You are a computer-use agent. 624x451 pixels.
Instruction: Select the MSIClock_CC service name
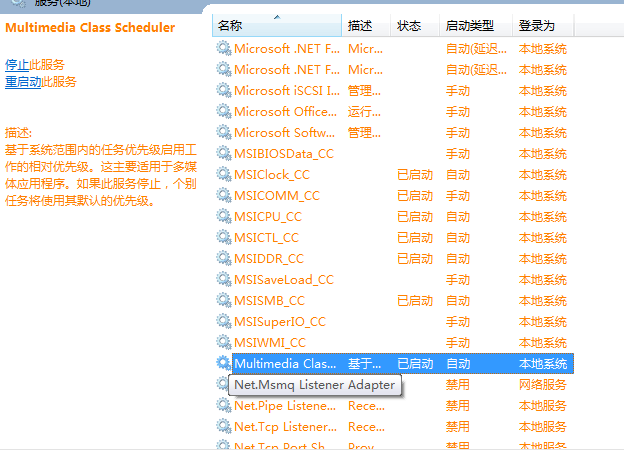[x=272, y=175]
